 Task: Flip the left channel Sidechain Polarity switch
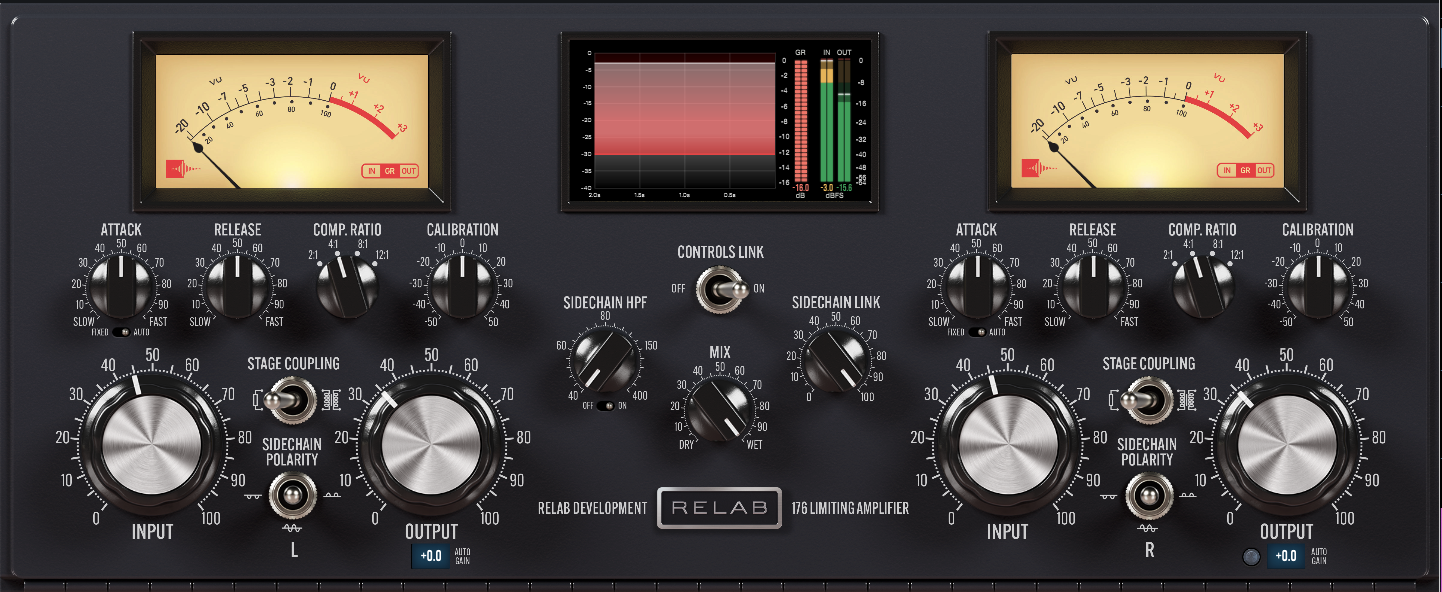[291, 493]
